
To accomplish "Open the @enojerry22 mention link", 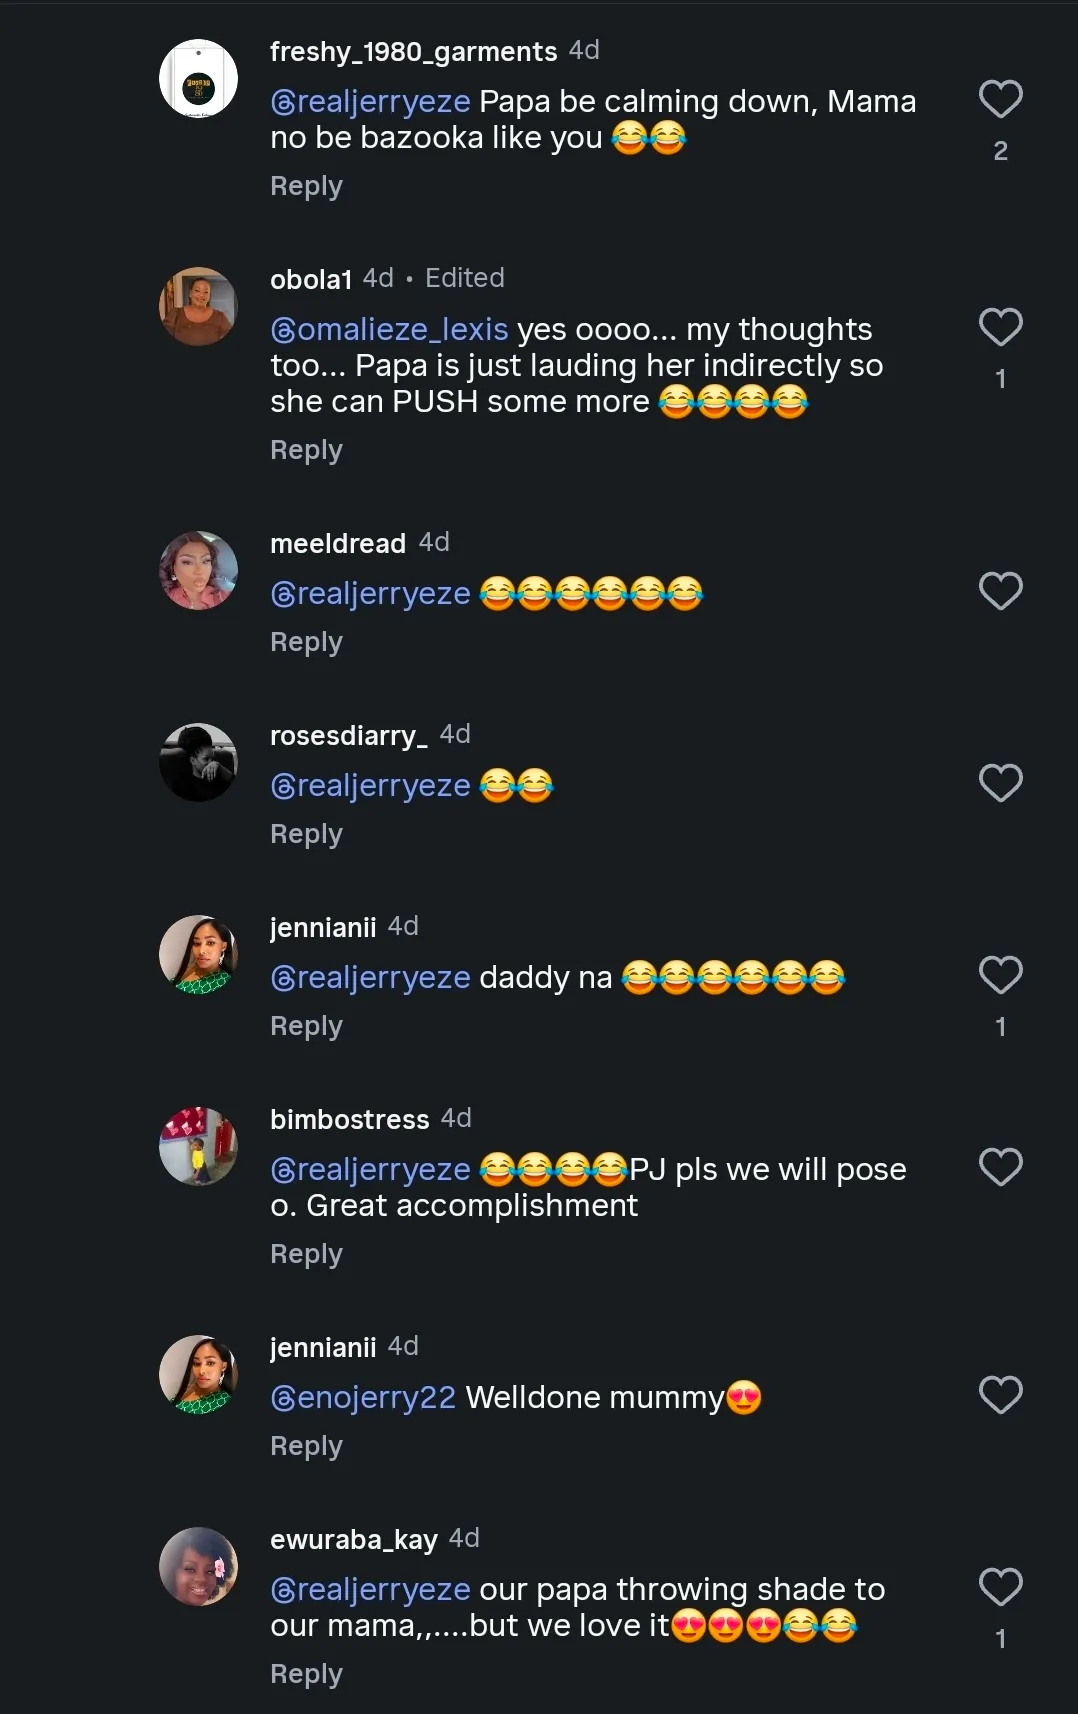I will point(363,1398).
